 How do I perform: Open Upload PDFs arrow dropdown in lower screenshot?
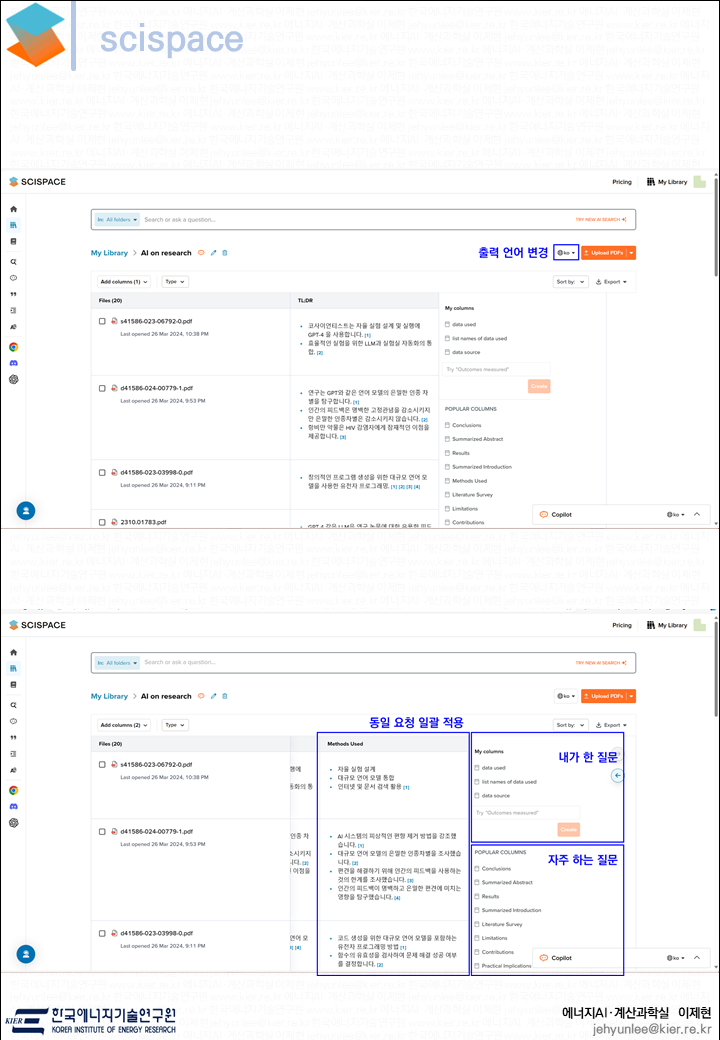point(631,696)
